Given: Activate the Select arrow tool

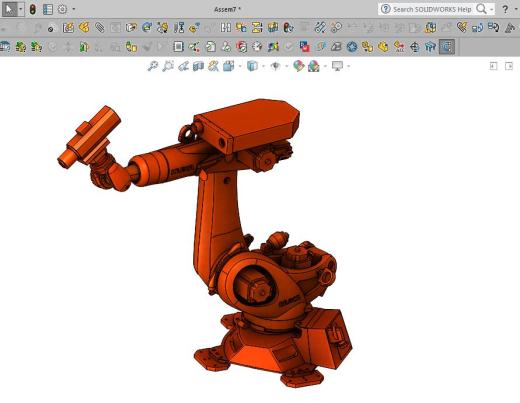Looking at the screenshot, I should click(9, 9).
